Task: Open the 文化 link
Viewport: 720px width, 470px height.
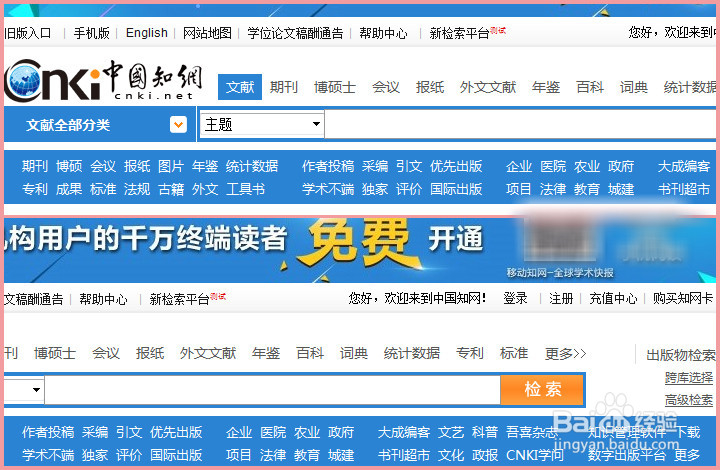Action: click(x=450, y=455)
